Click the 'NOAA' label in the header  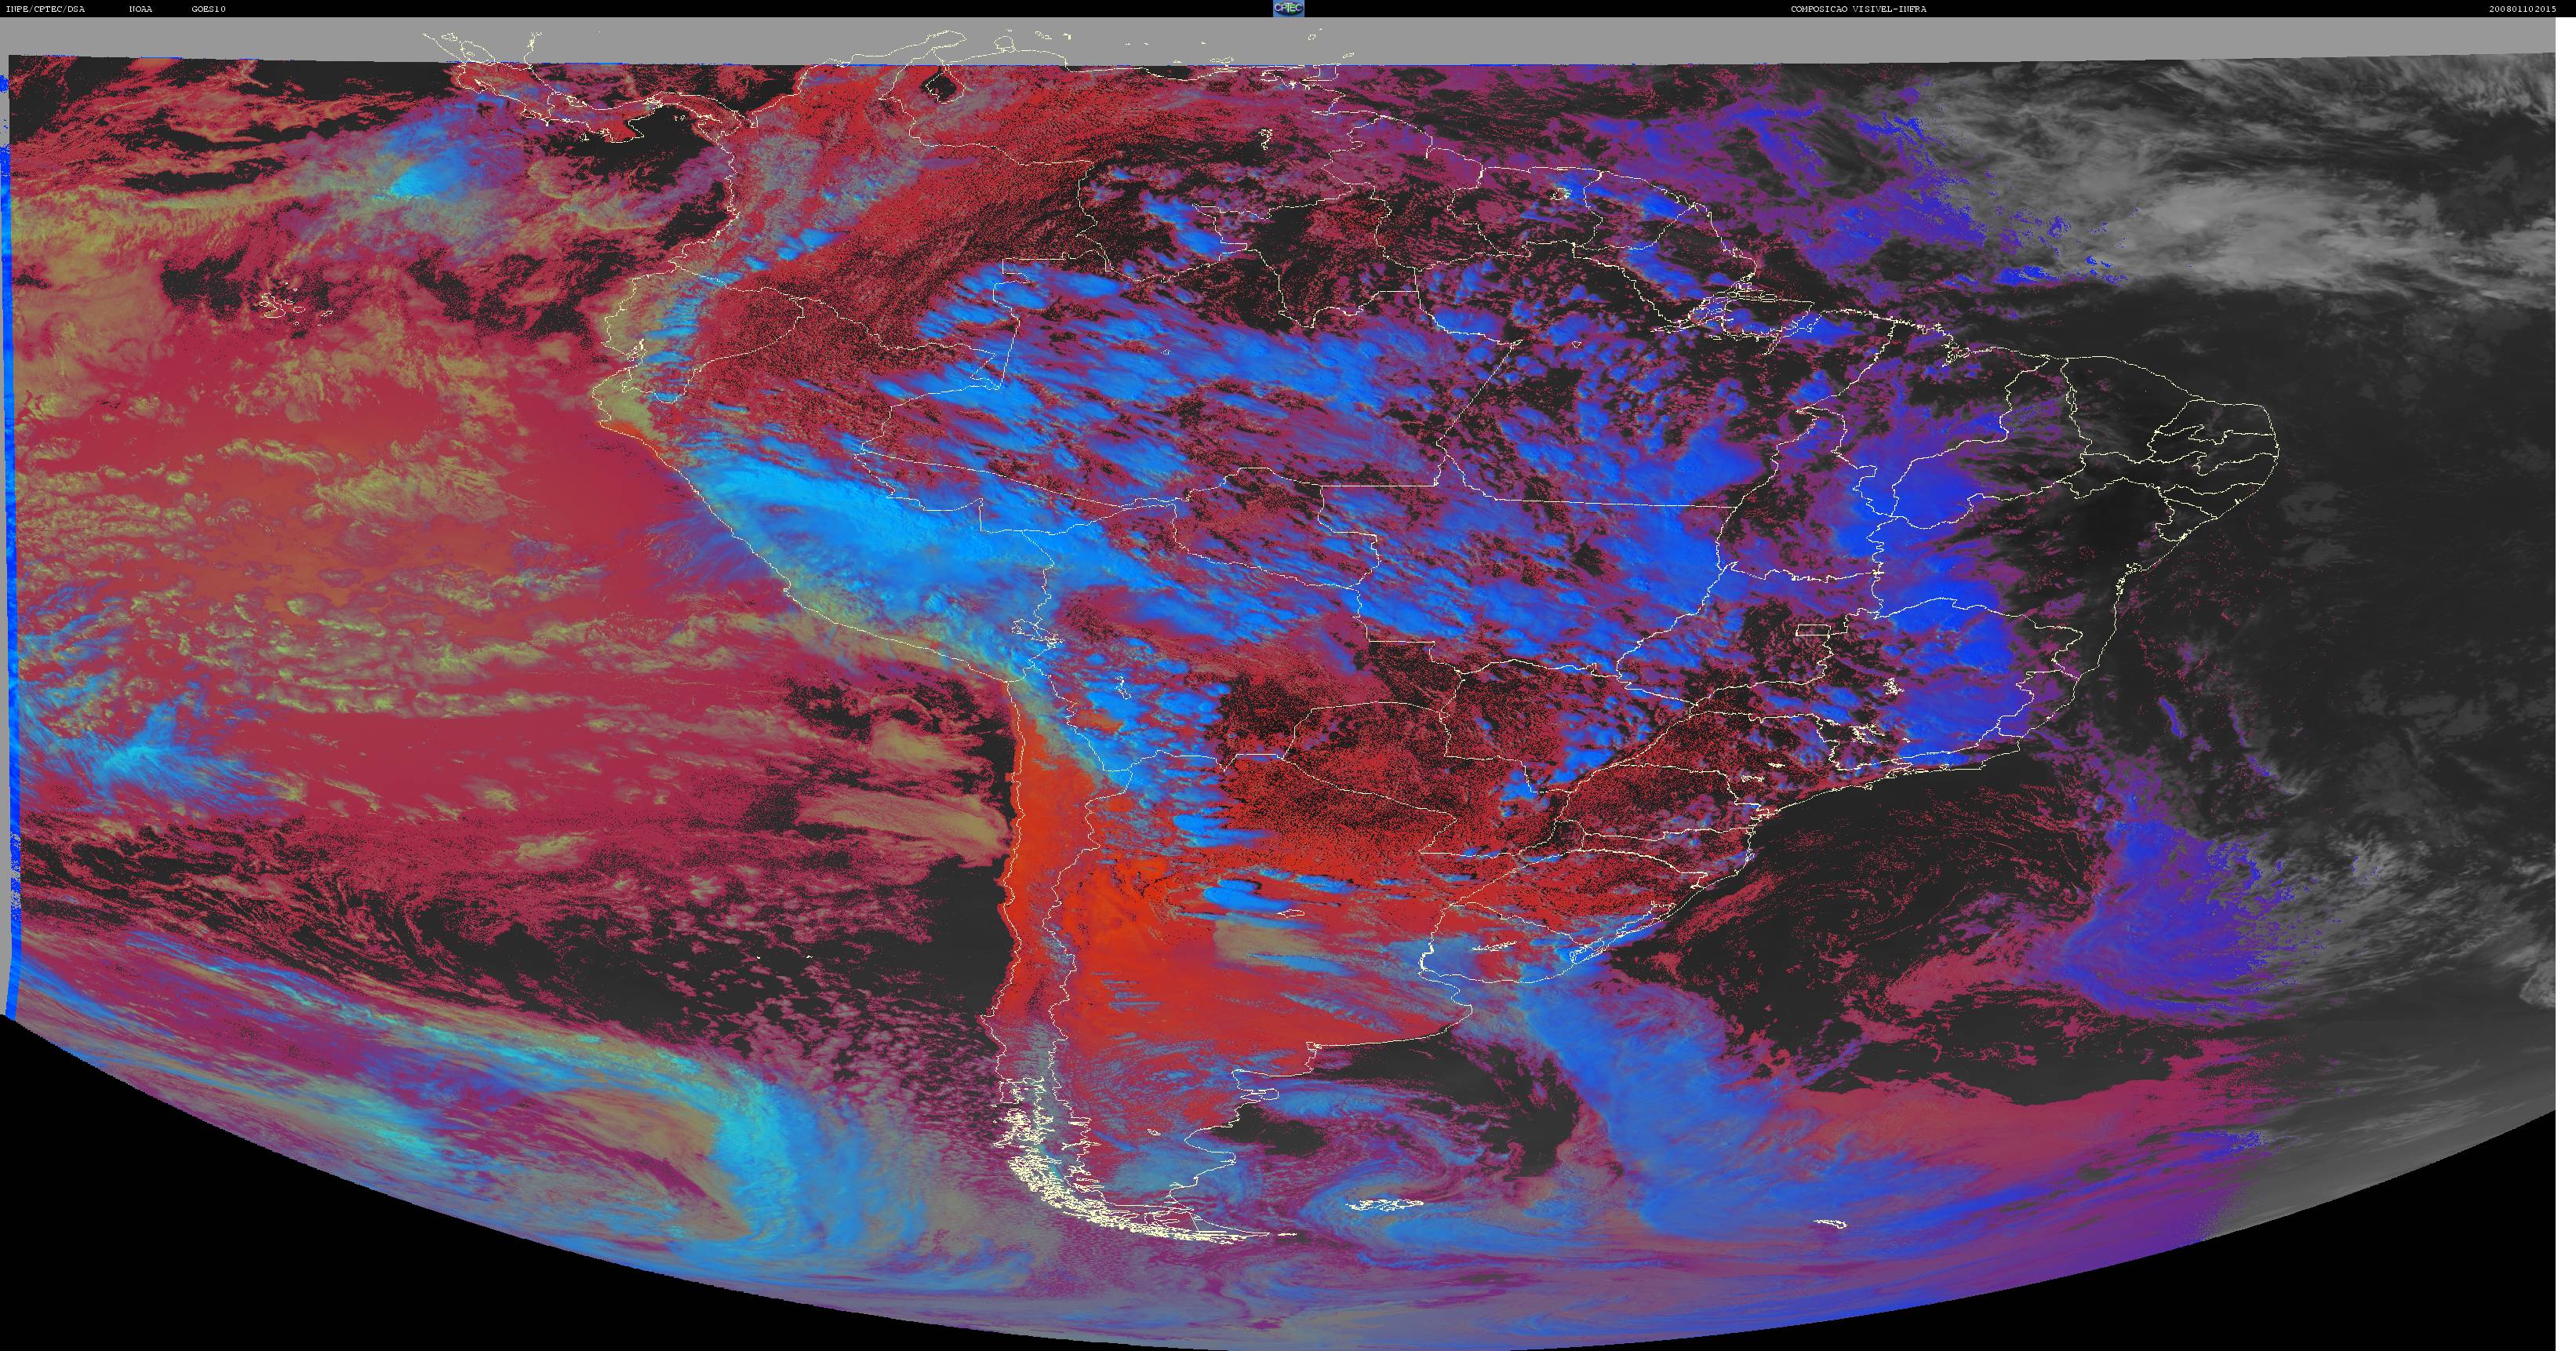[x=141, y=9]
